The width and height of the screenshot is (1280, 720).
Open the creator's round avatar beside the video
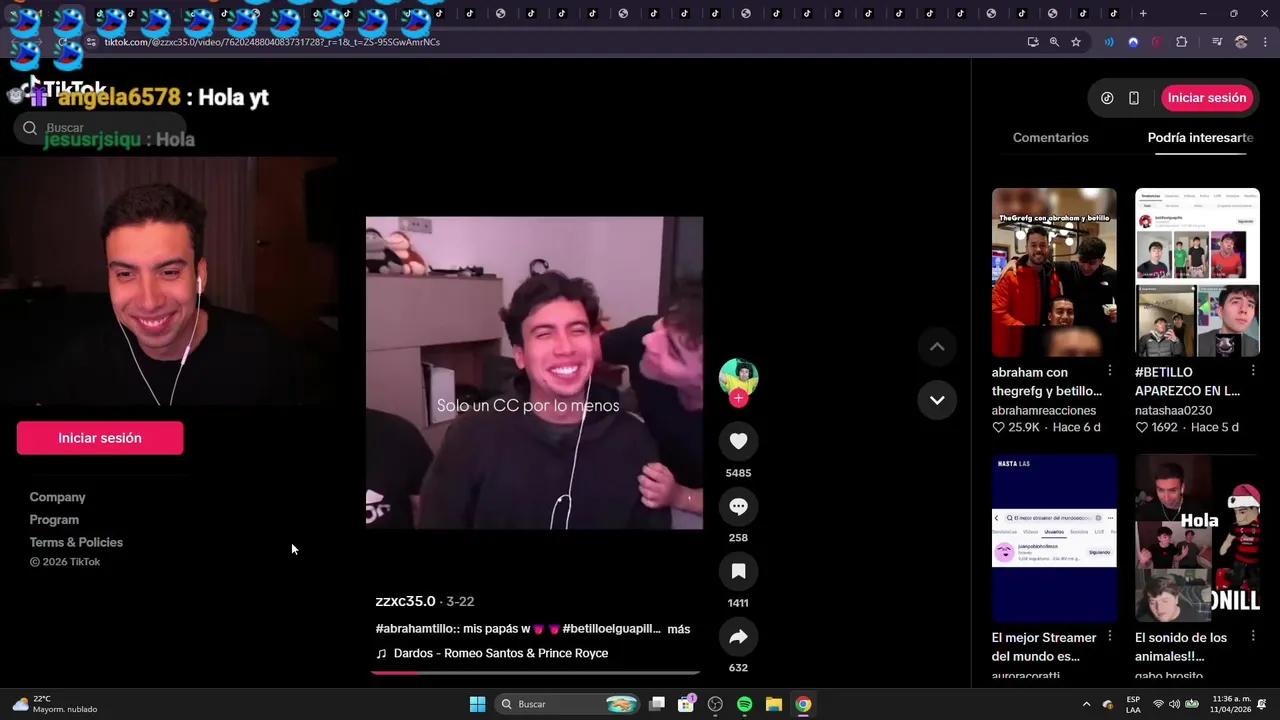[x=738, y=378]
